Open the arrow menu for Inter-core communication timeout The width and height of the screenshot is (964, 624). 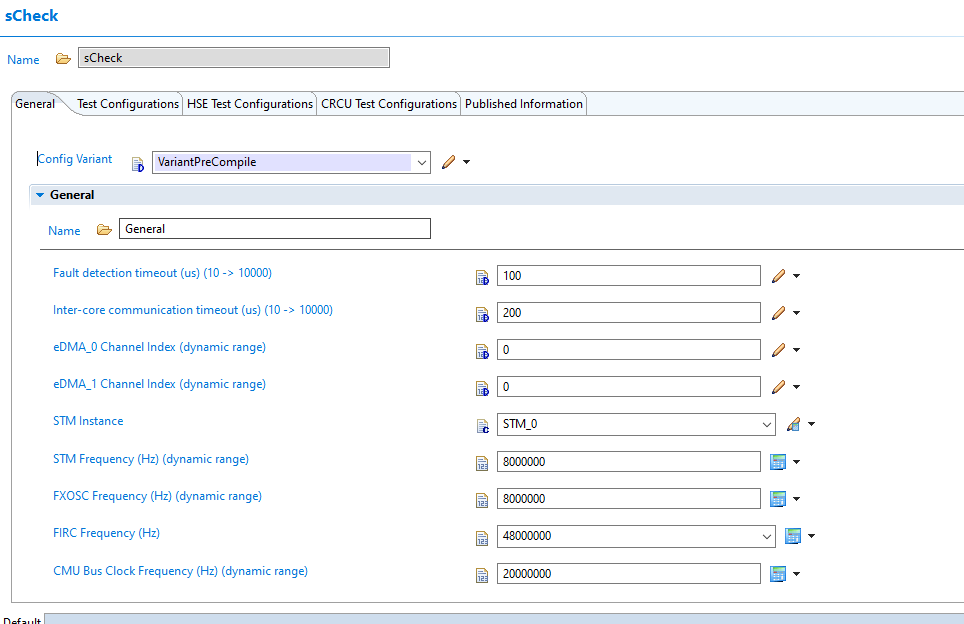[796, 313]
